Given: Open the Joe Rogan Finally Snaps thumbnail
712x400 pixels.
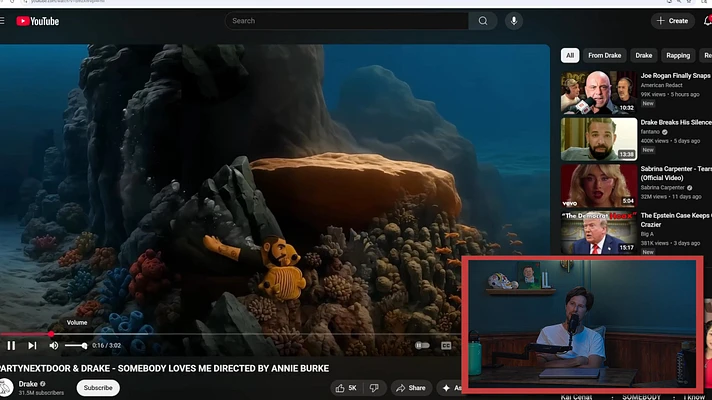Looking at the screenshot, I should (x=599, y=92).
